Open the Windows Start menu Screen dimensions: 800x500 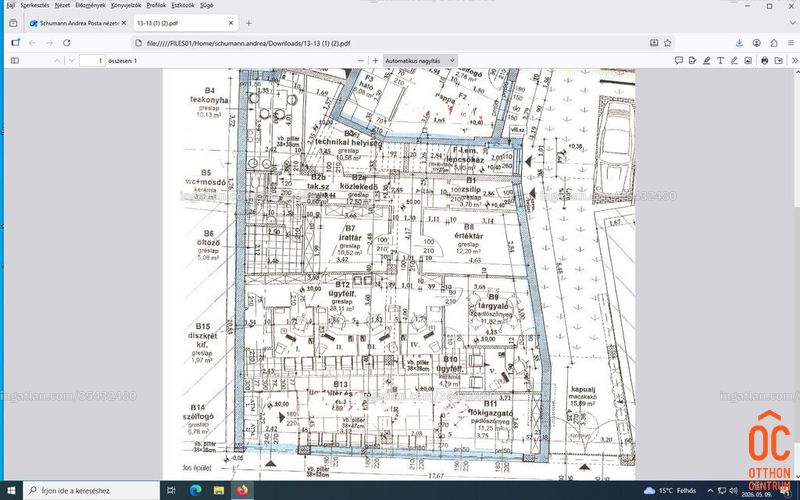click(x=11, y=491)
